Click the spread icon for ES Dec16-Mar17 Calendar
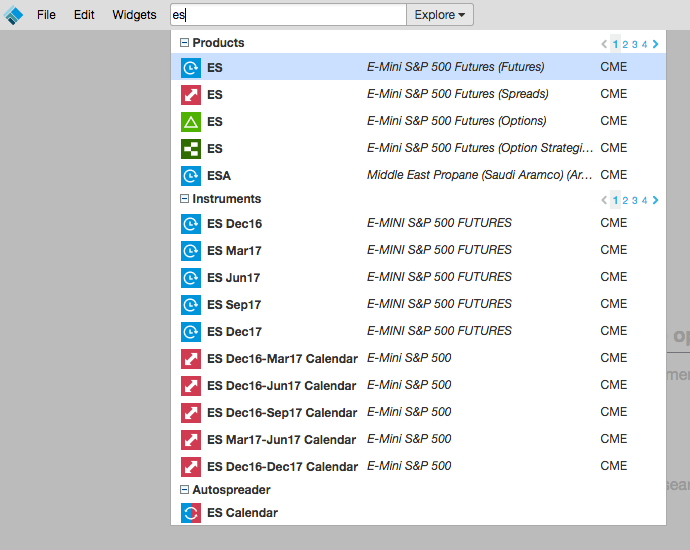Screen dimensions: 690x550 point(191,359)
